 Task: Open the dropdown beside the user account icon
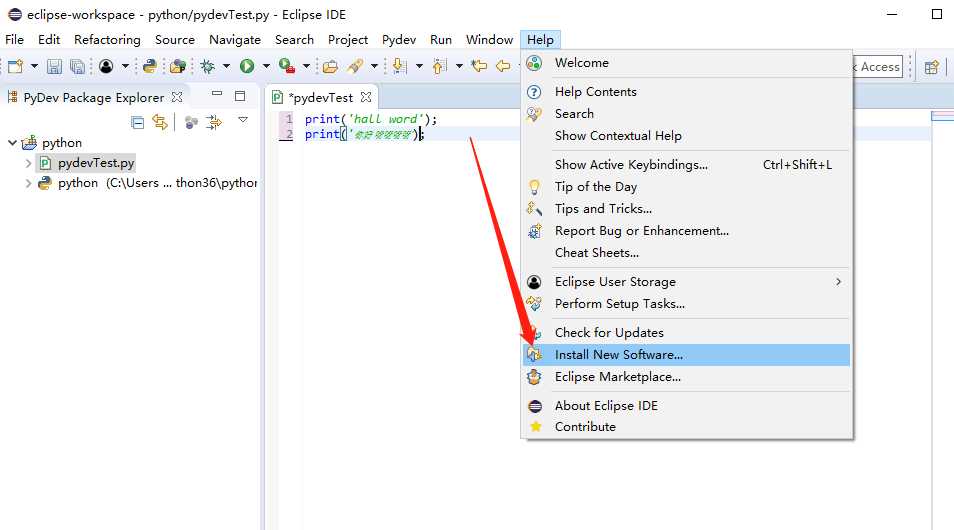click(x=125, y=66)
